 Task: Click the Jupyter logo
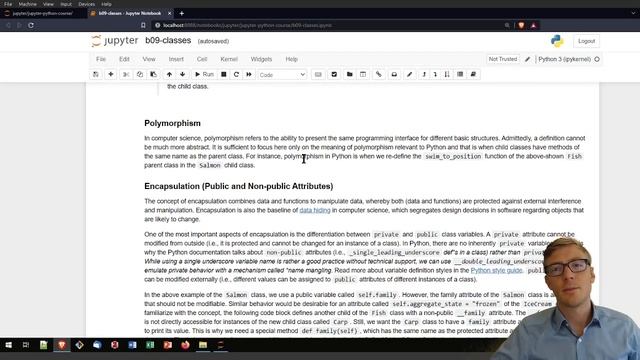[x=115, y=40]
